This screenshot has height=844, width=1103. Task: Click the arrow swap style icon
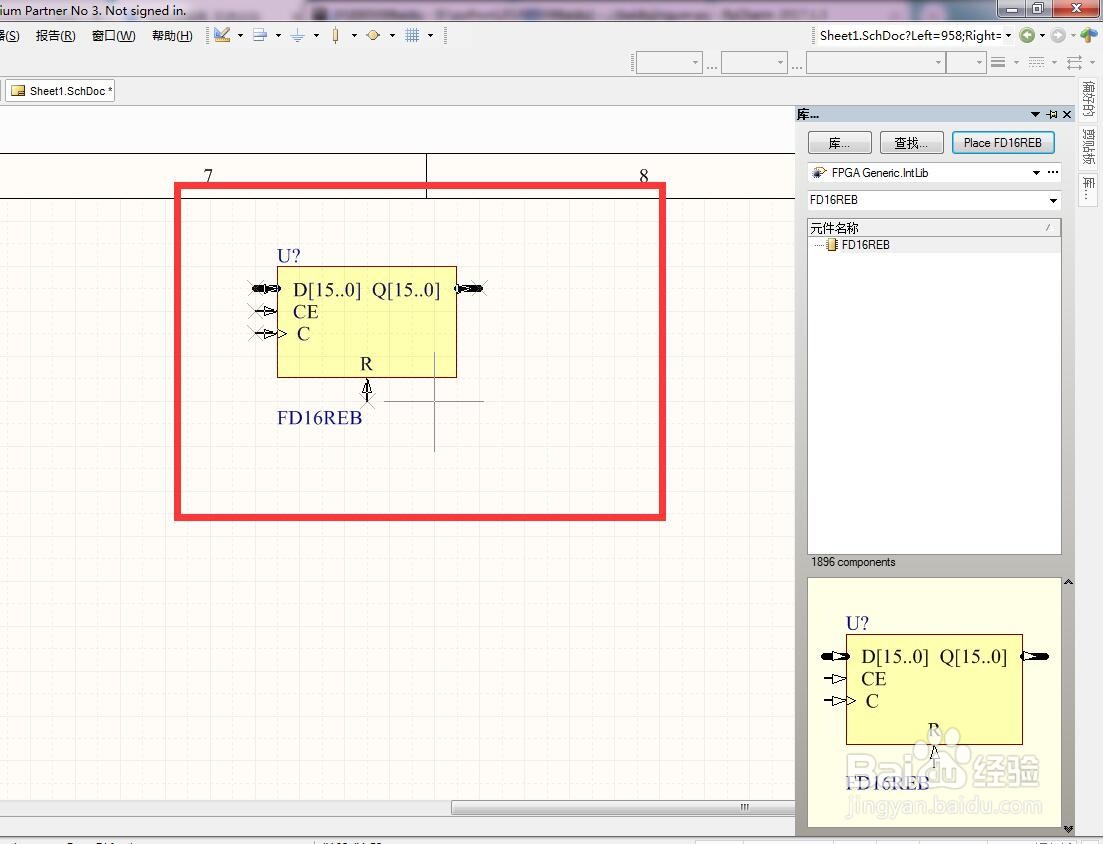tap(1075, 63)
